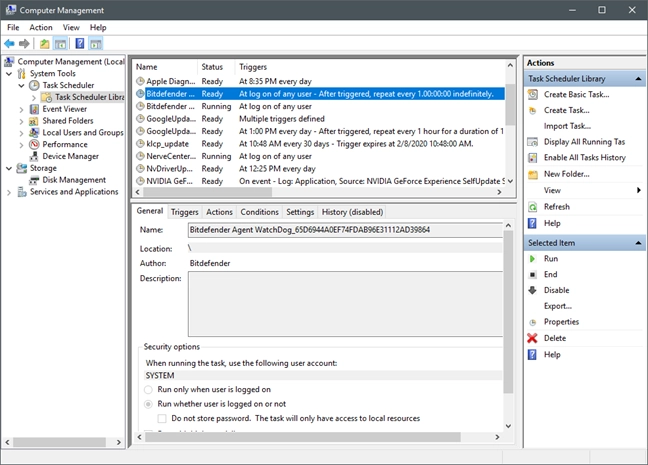Click the Help link under Selected Item
The width and height of the screenshot is (648, 465).
click(552, 355)
